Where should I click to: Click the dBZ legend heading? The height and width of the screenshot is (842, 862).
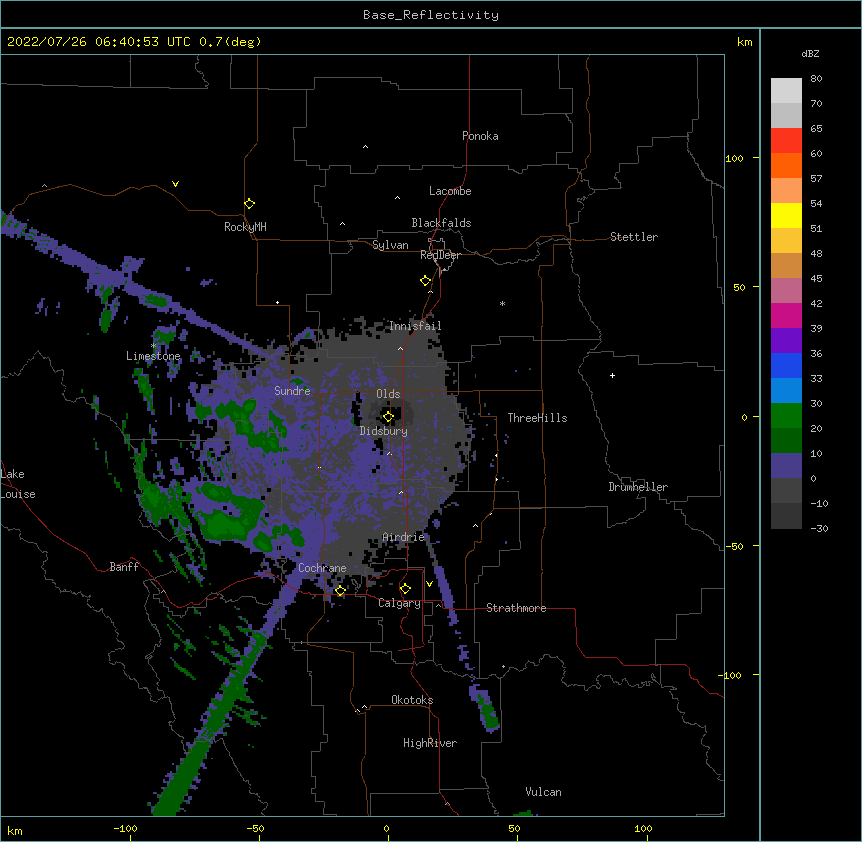click(x=810, y=53)
